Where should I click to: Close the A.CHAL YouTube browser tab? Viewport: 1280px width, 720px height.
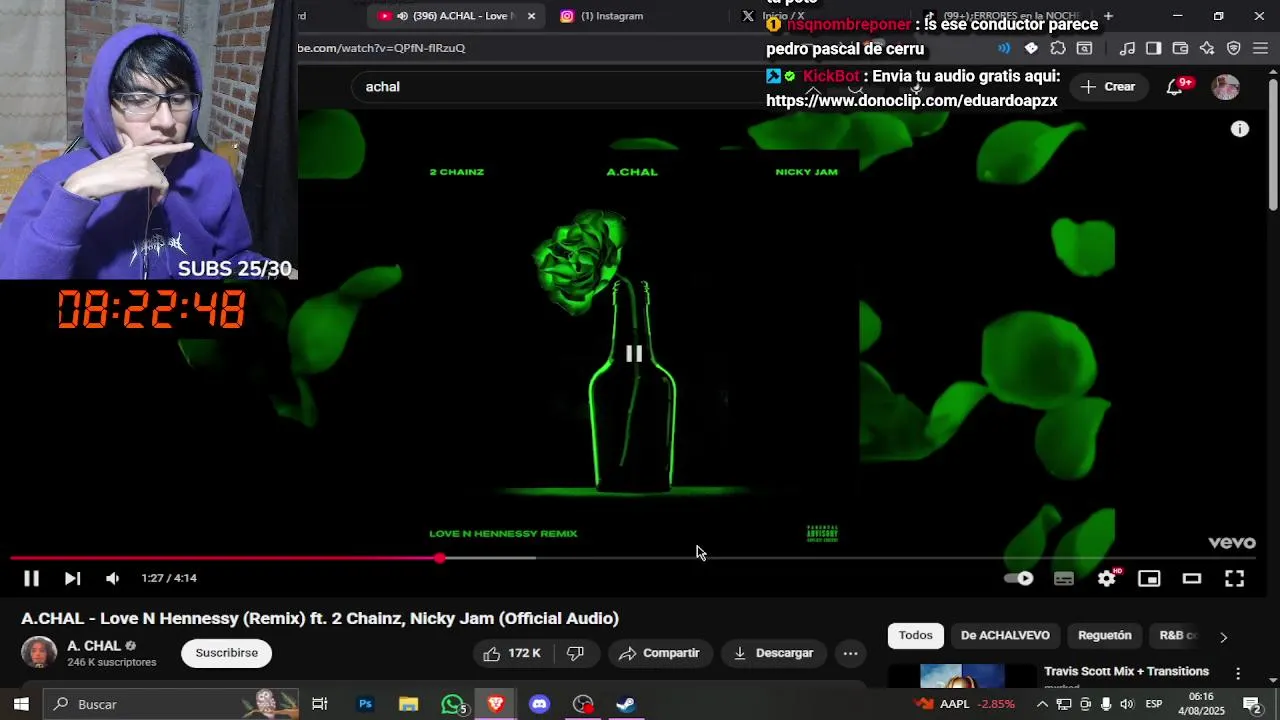pyautogui.click(x=531, y=16)
